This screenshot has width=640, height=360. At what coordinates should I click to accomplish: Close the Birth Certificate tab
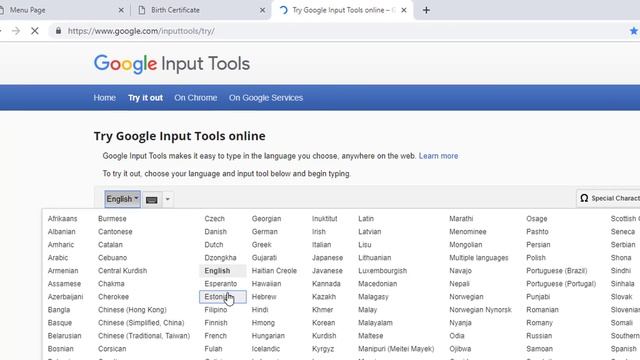pos(262,10)
